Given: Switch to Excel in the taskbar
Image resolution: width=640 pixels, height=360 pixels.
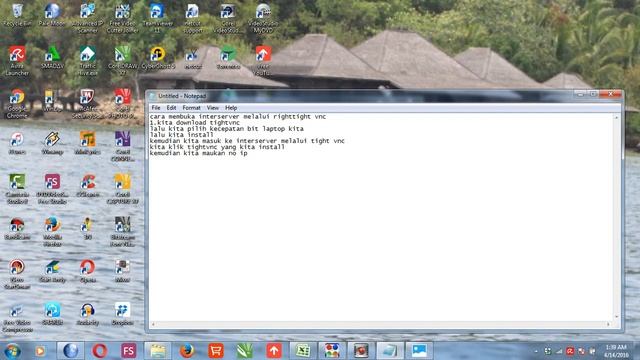Looking at the screenshot, I should (302, 351).
